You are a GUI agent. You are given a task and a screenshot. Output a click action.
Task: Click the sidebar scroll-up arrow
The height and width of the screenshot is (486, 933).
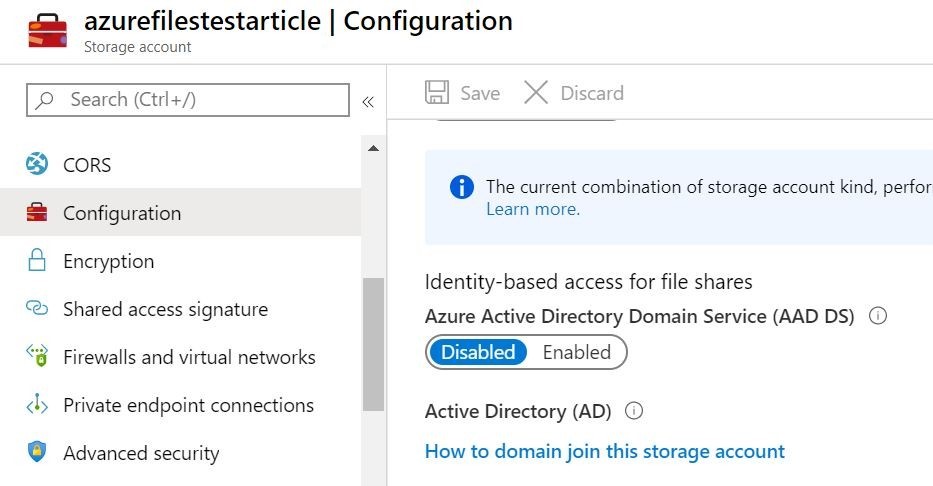tap(373, 148)
